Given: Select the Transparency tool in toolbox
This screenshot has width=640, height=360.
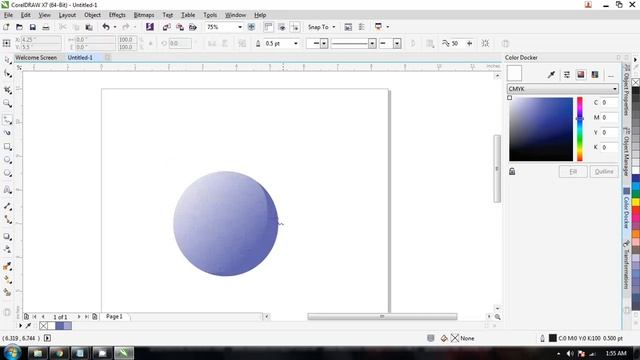Looking at the screenshot, I should coord(7,249).
